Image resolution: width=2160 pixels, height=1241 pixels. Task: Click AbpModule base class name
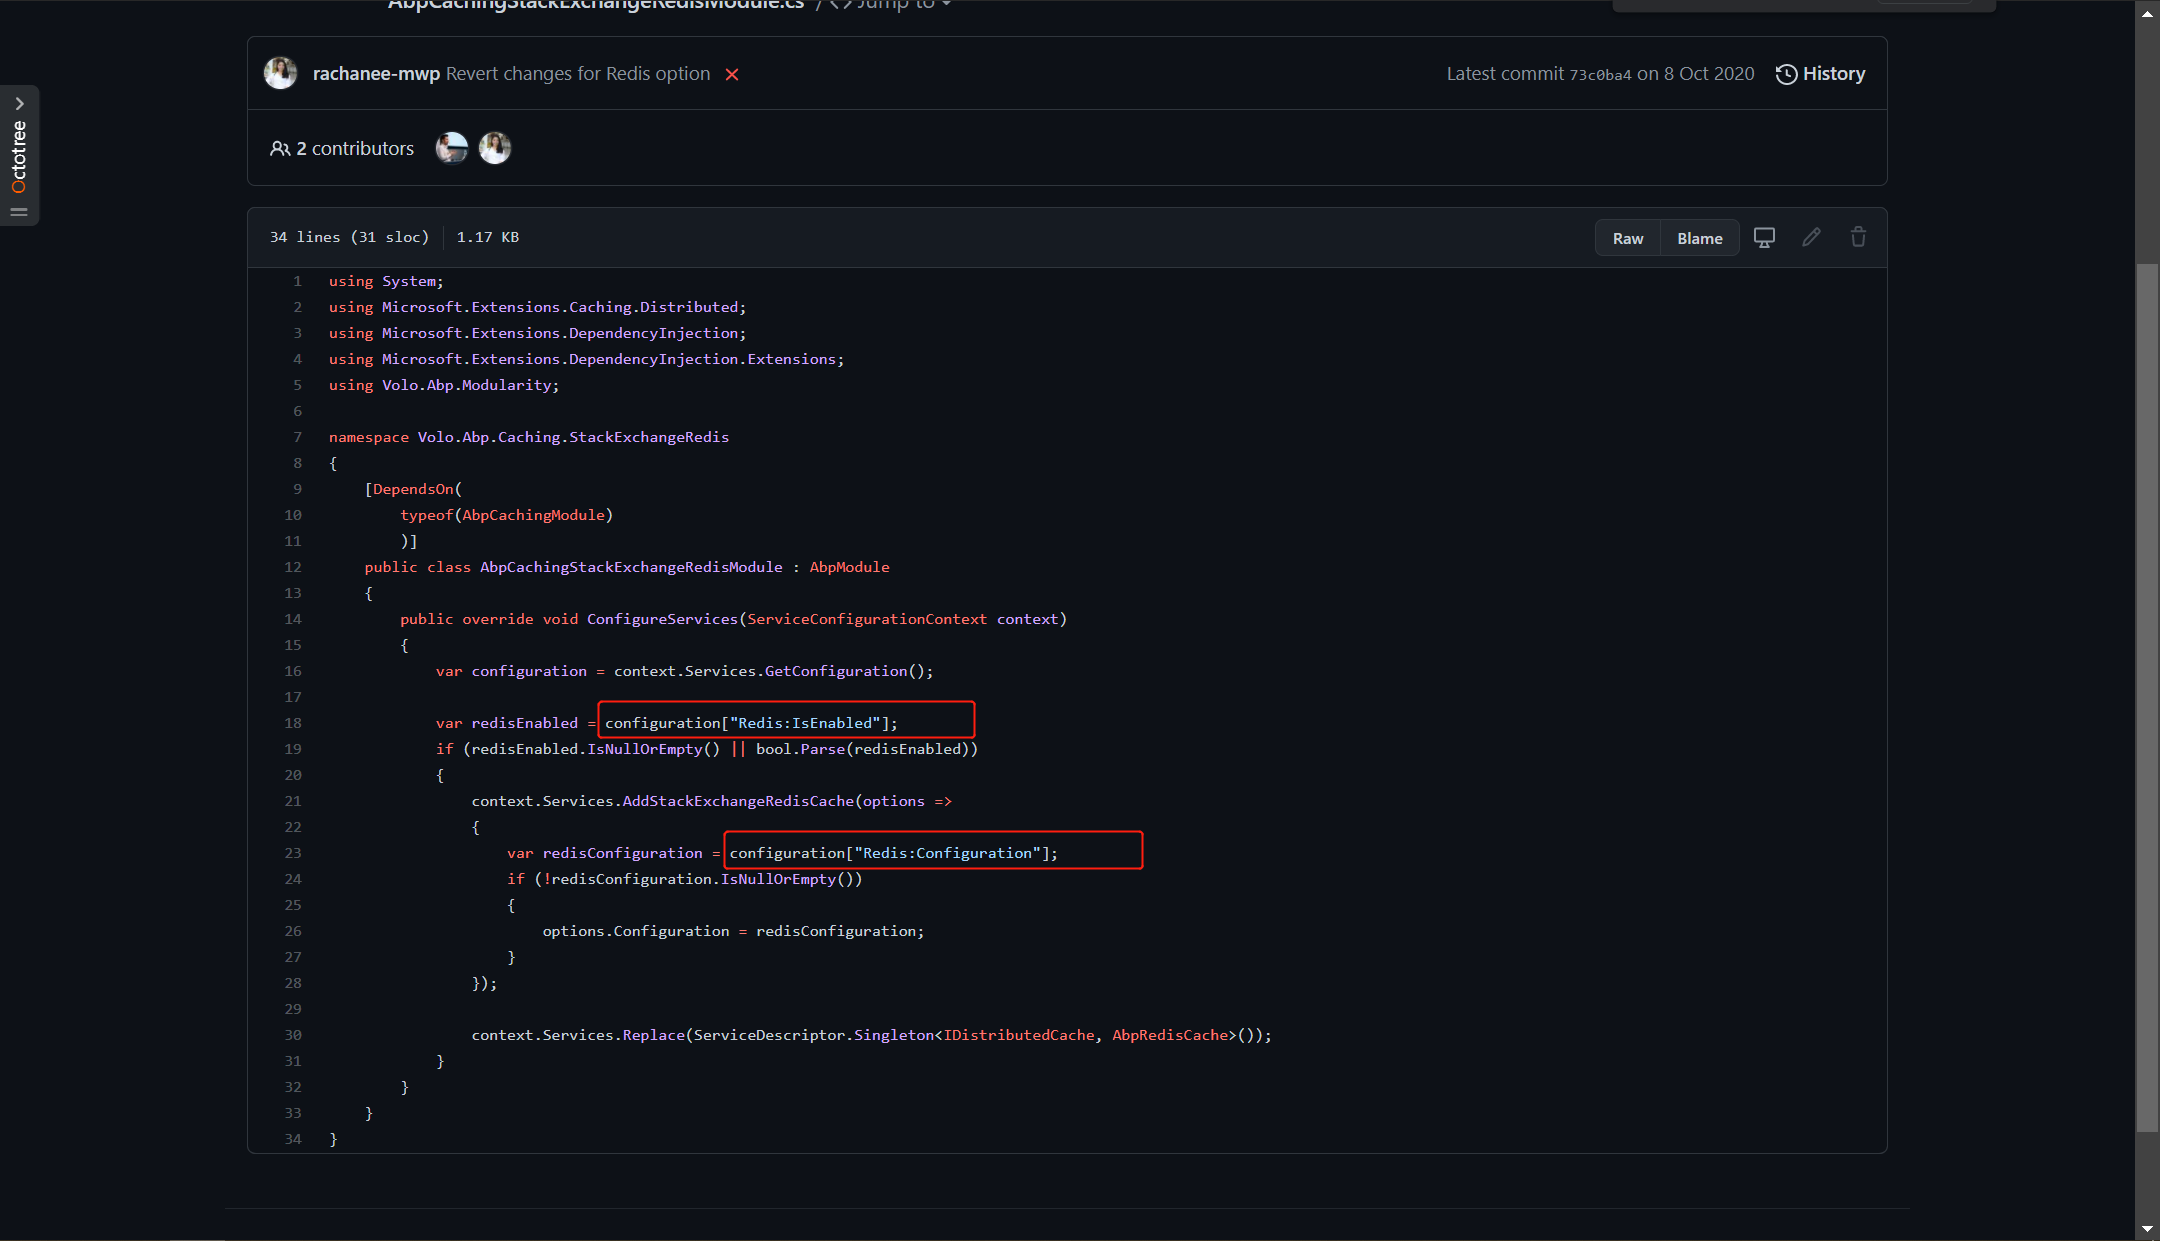[x=849, y=567]
